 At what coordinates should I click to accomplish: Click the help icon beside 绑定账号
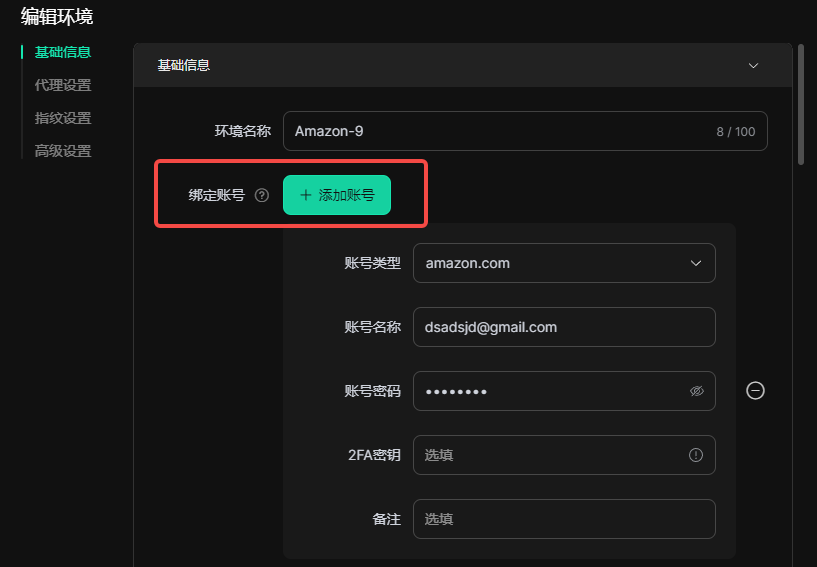click(x=262, y=196)
